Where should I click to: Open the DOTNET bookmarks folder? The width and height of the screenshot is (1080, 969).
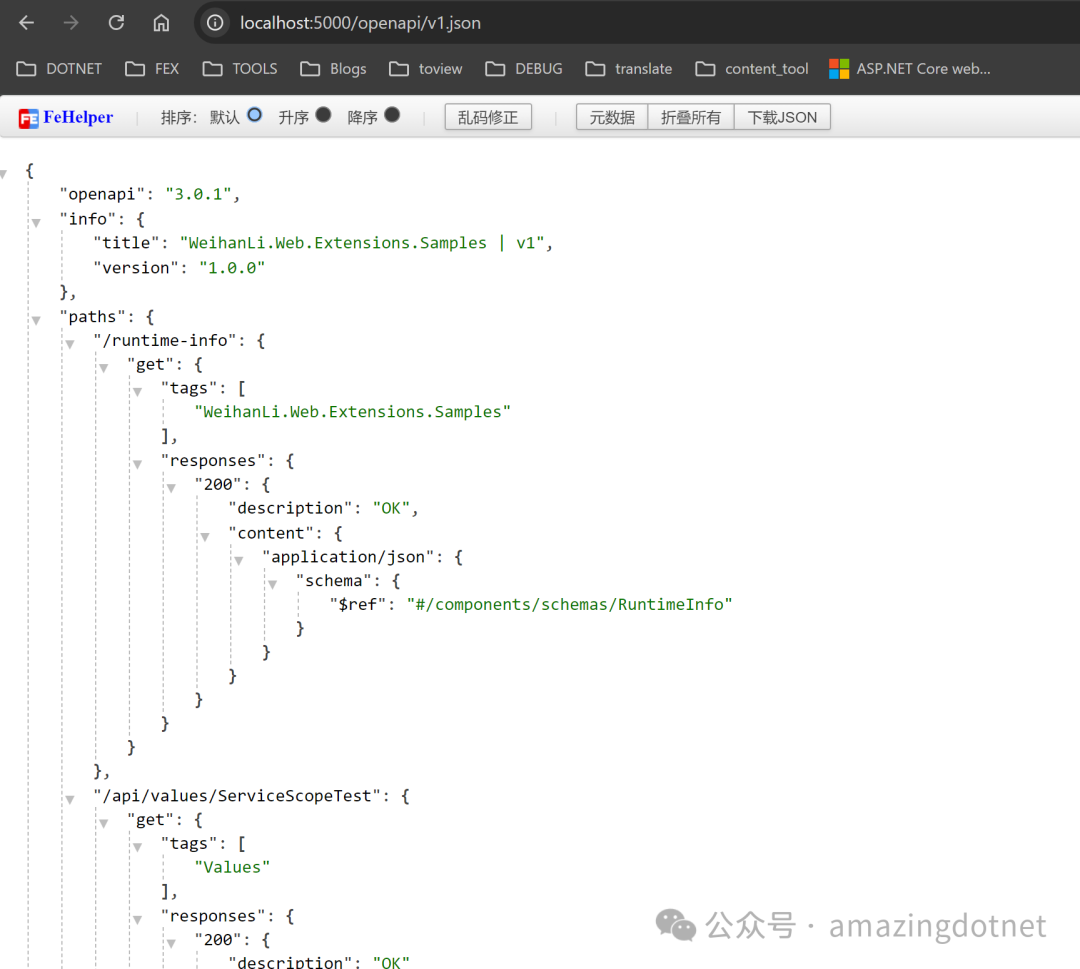60,68
